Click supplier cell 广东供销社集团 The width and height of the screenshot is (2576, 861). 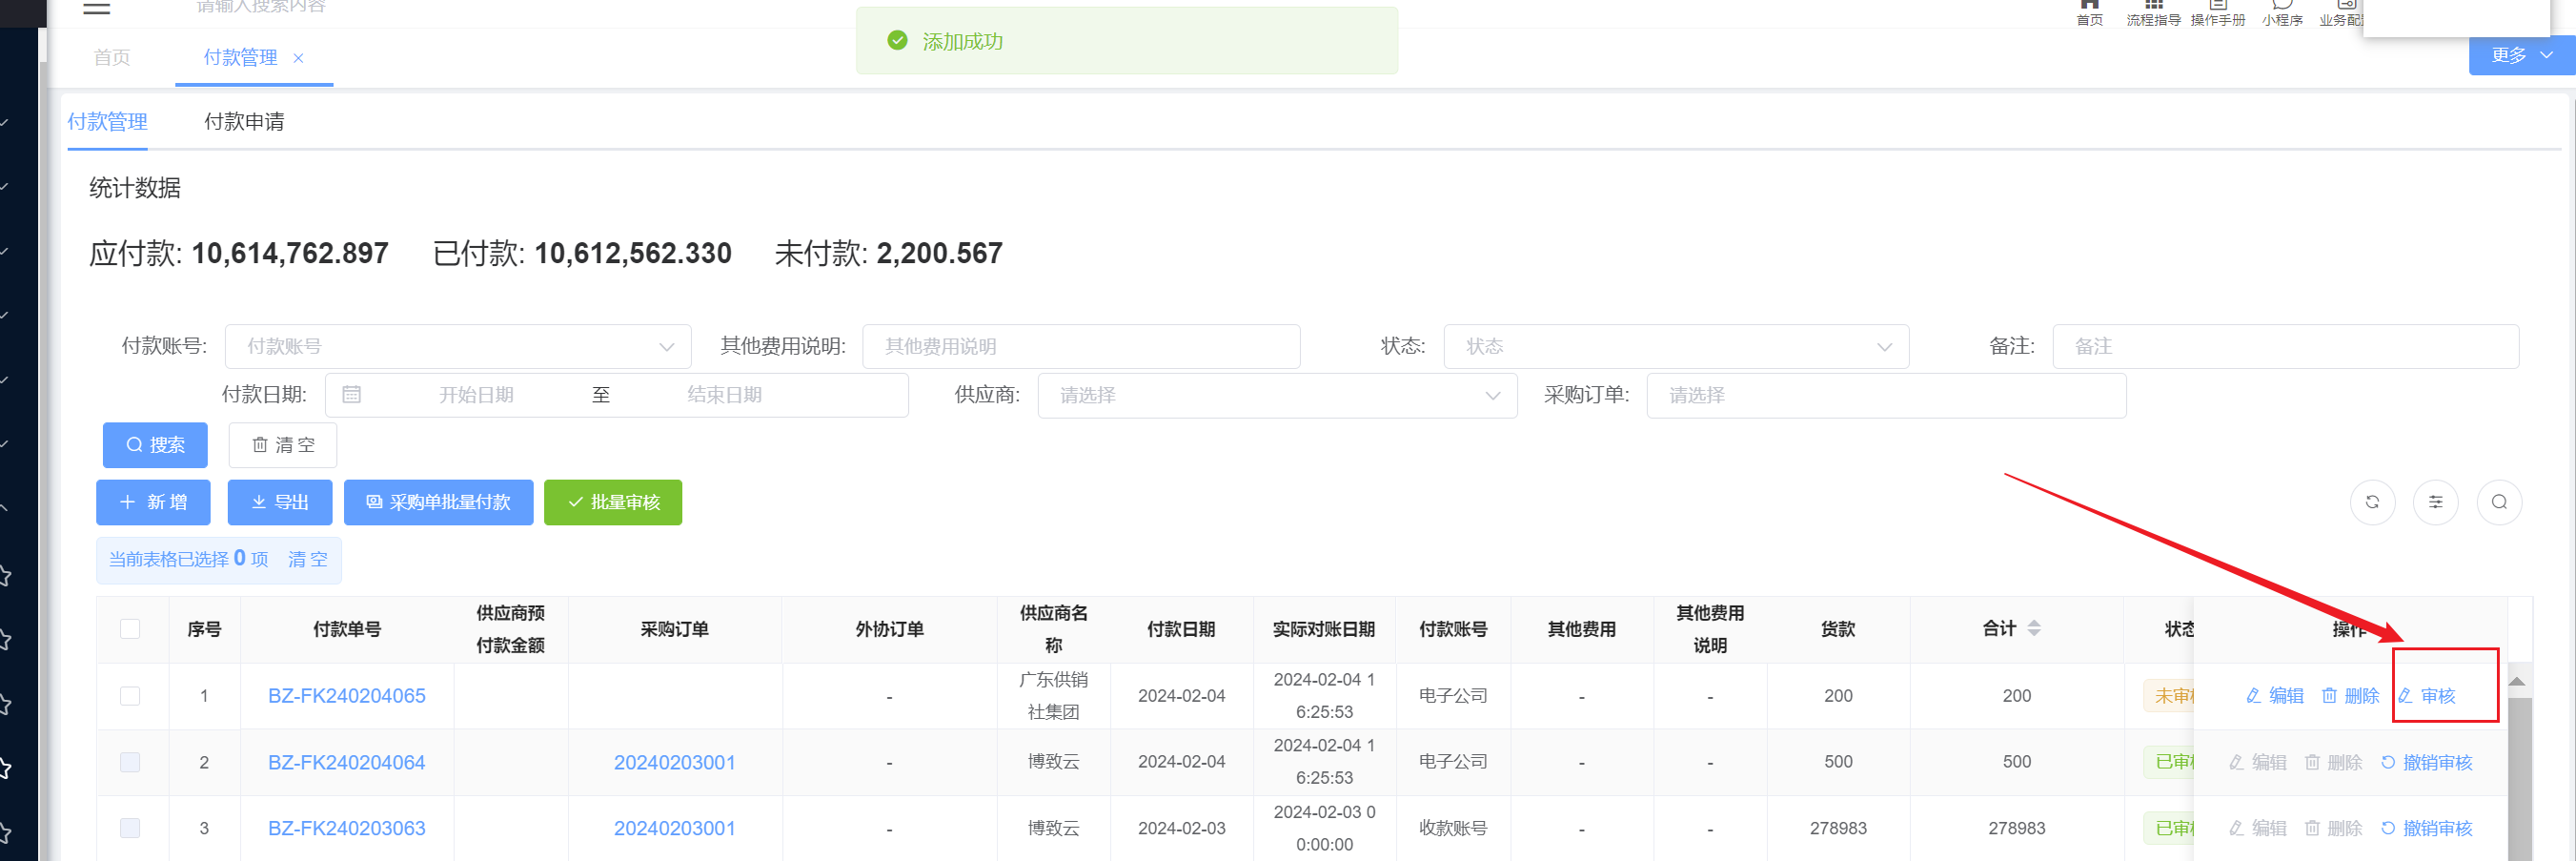(x=1053, y=696)
